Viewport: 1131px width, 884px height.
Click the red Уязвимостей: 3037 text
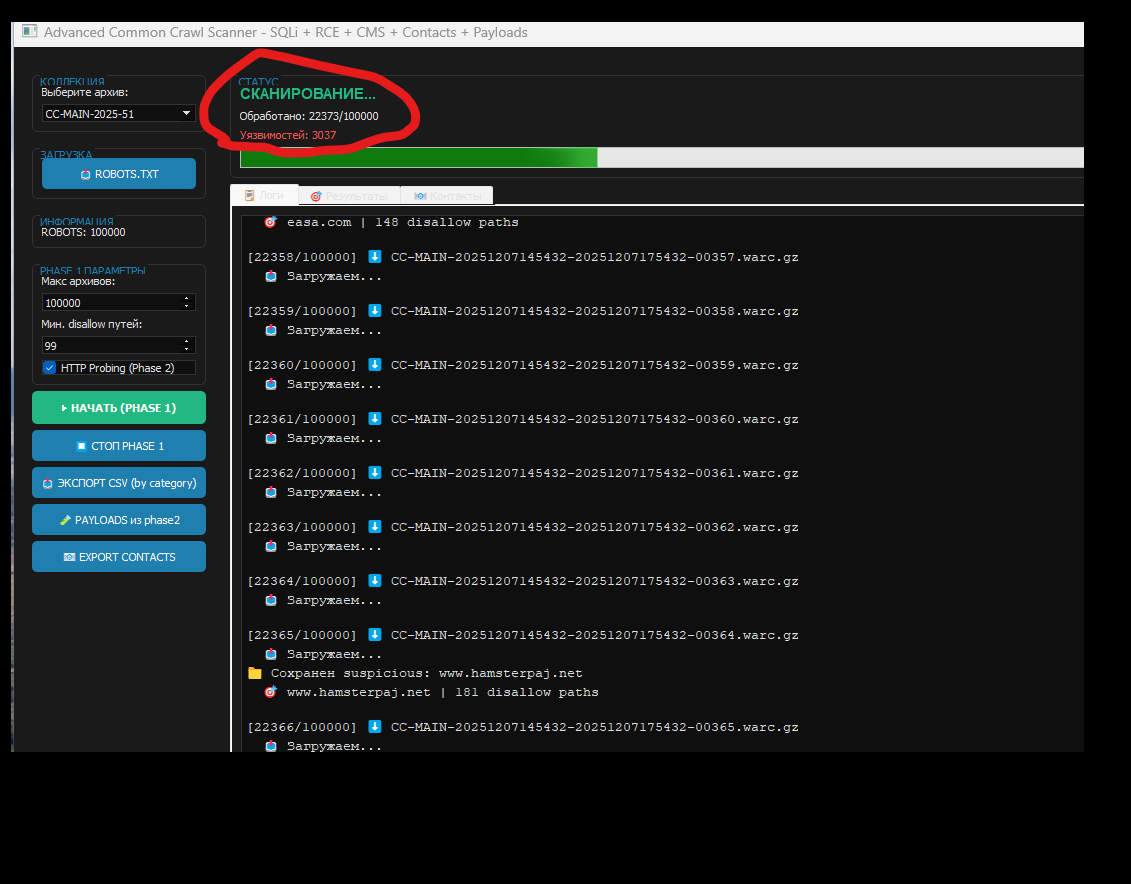pyautogui.click(x=288, y=135)
